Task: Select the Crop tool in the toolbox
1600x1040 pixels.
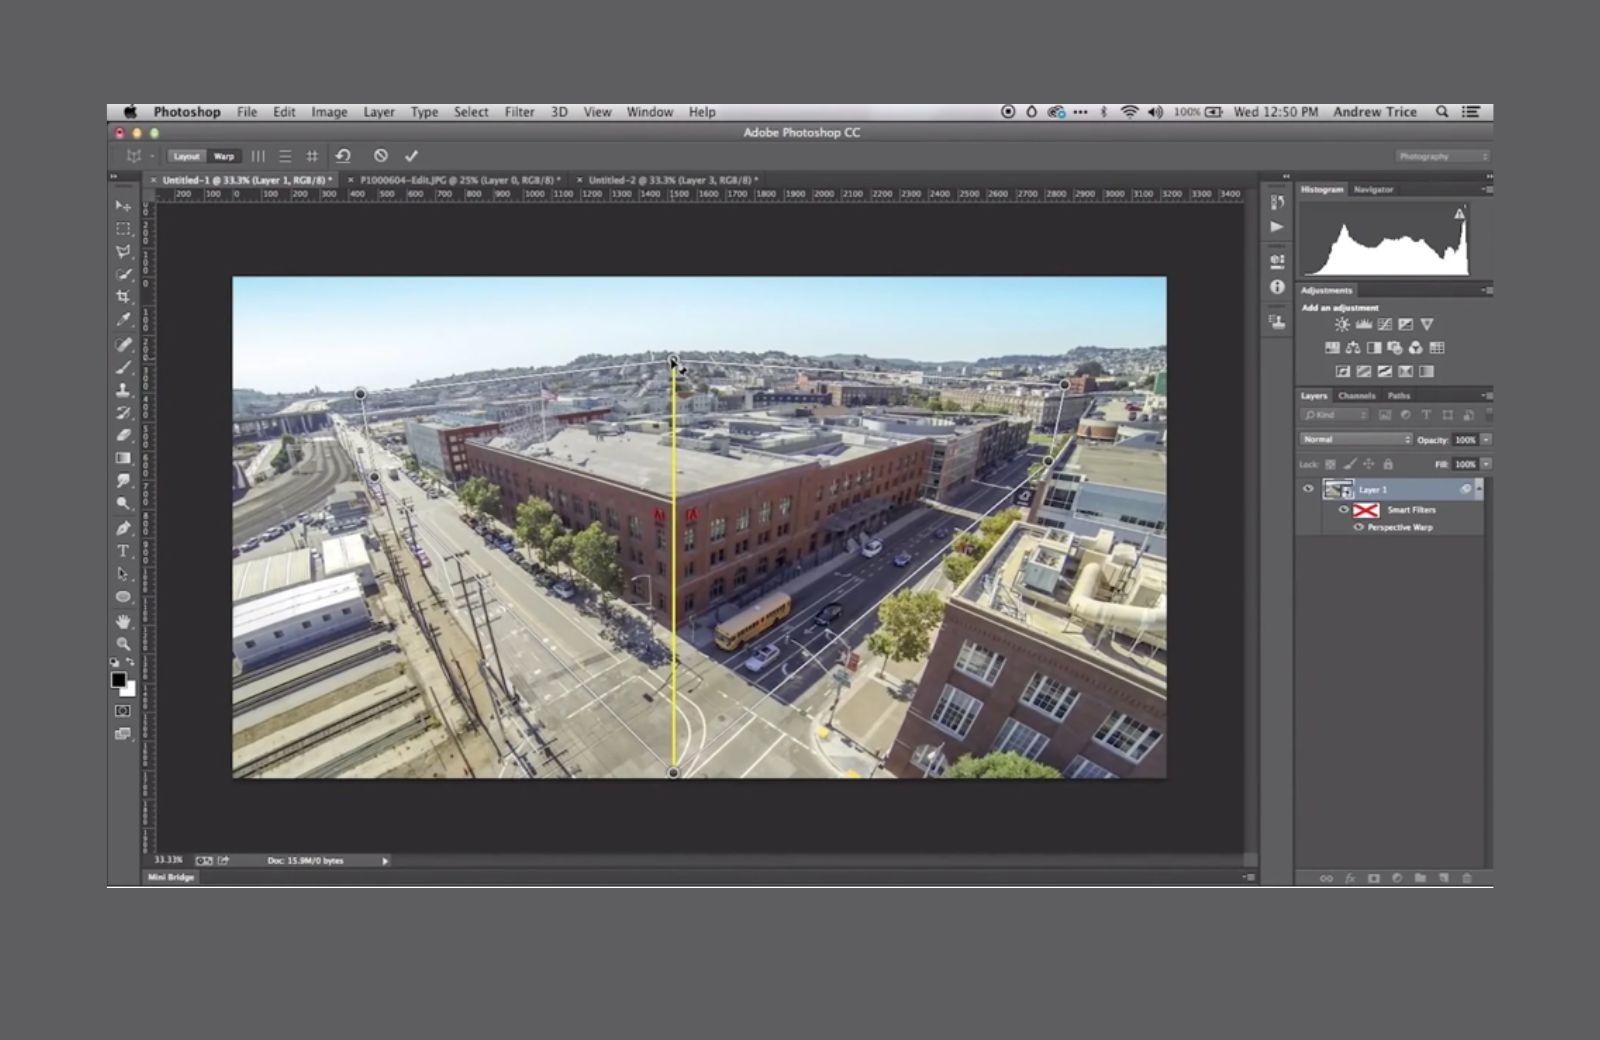Action: pyautogui.click(x=123, y=297)
